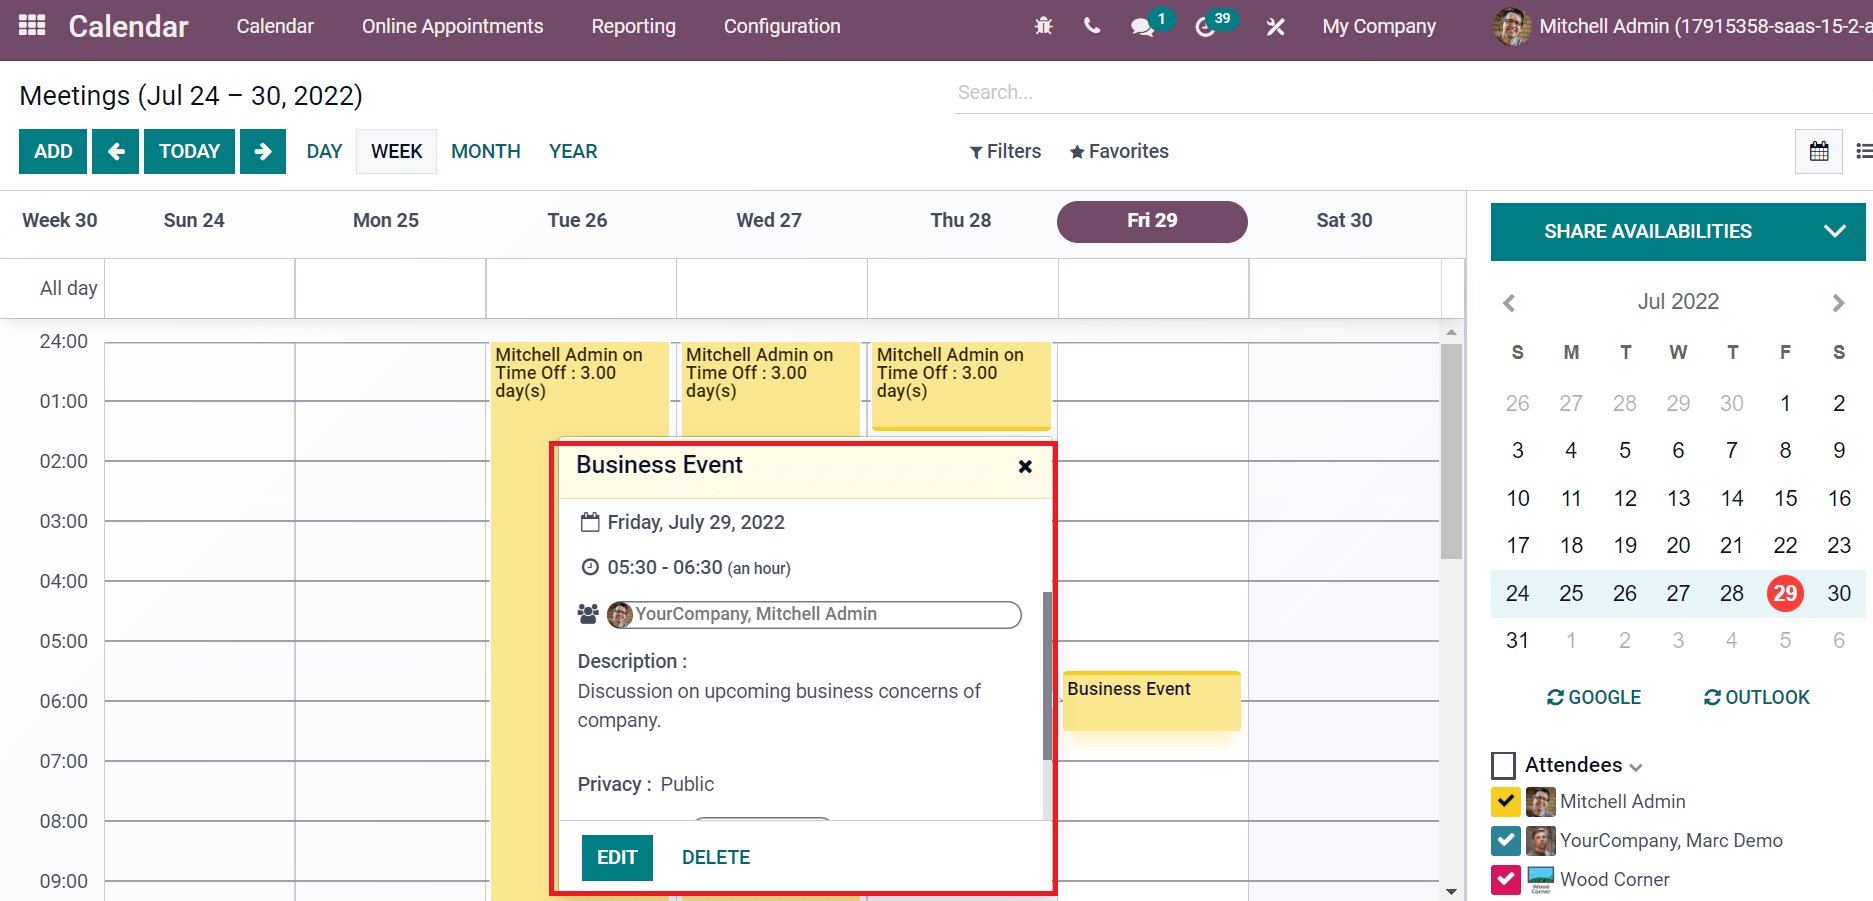Viewport: 1873px width, 901px height.
Task: Next month arrow in mini calendar
Action: coord(1838,302)
